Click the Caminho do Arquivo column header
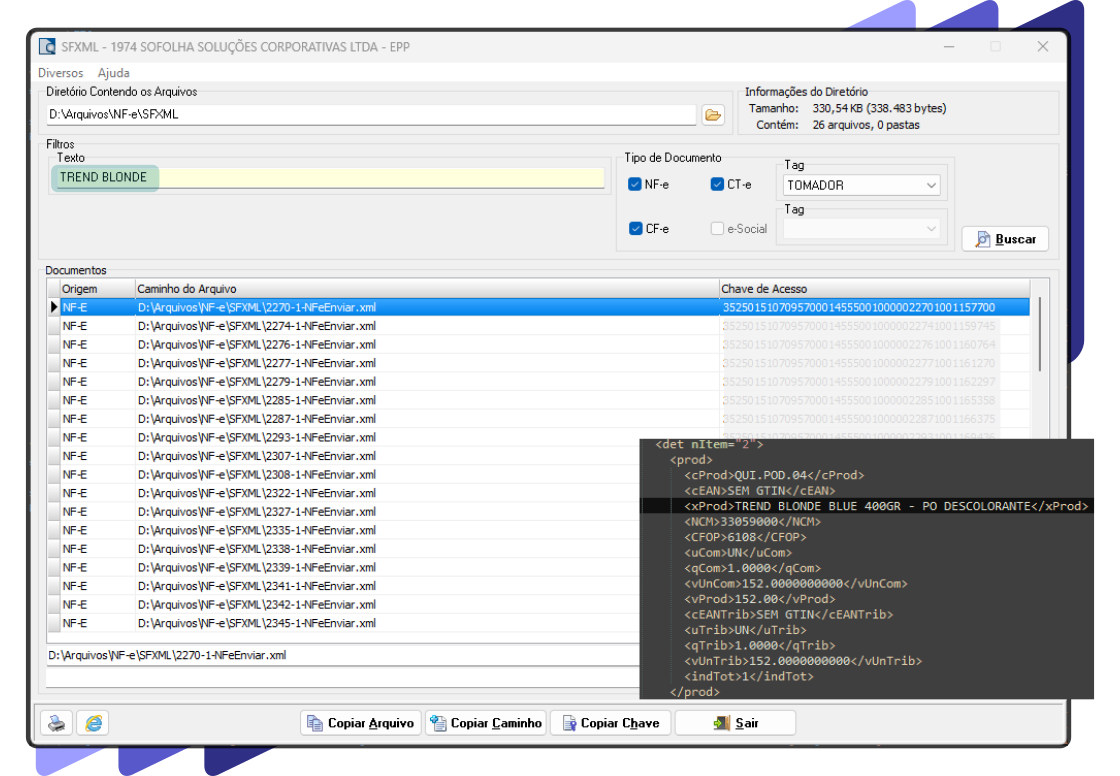 (x=425, y=289)
